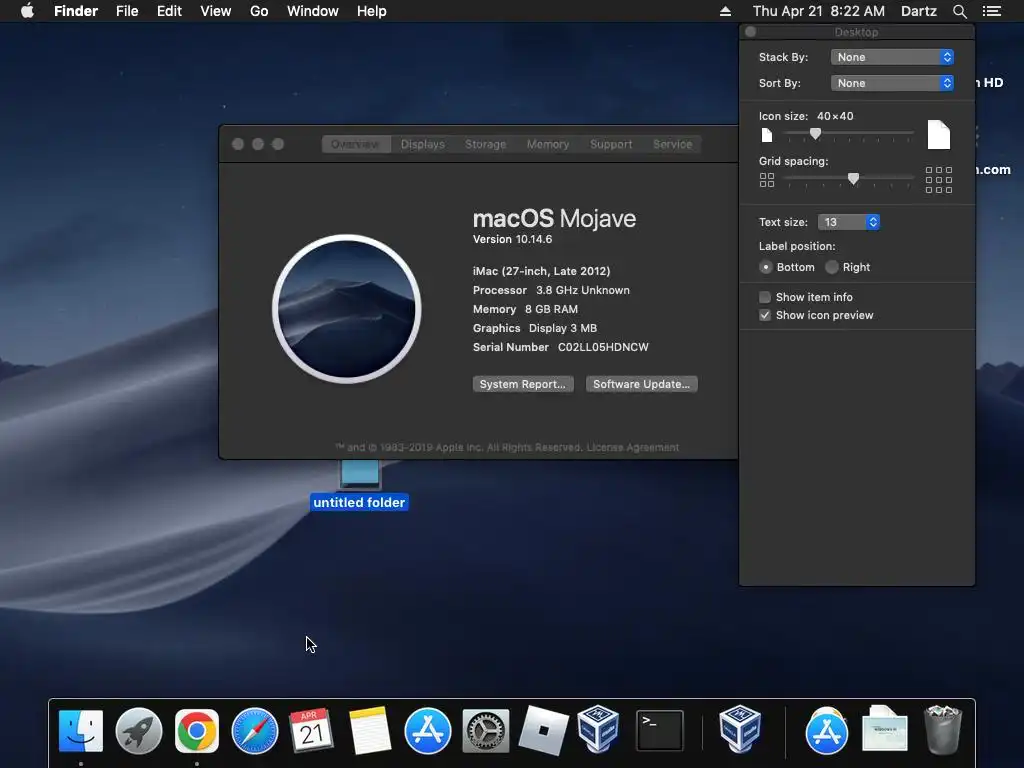The width and height of the screenshot is (1024, 768).
Task: Switch to the Memory tab
Action: tap(548, 144)
